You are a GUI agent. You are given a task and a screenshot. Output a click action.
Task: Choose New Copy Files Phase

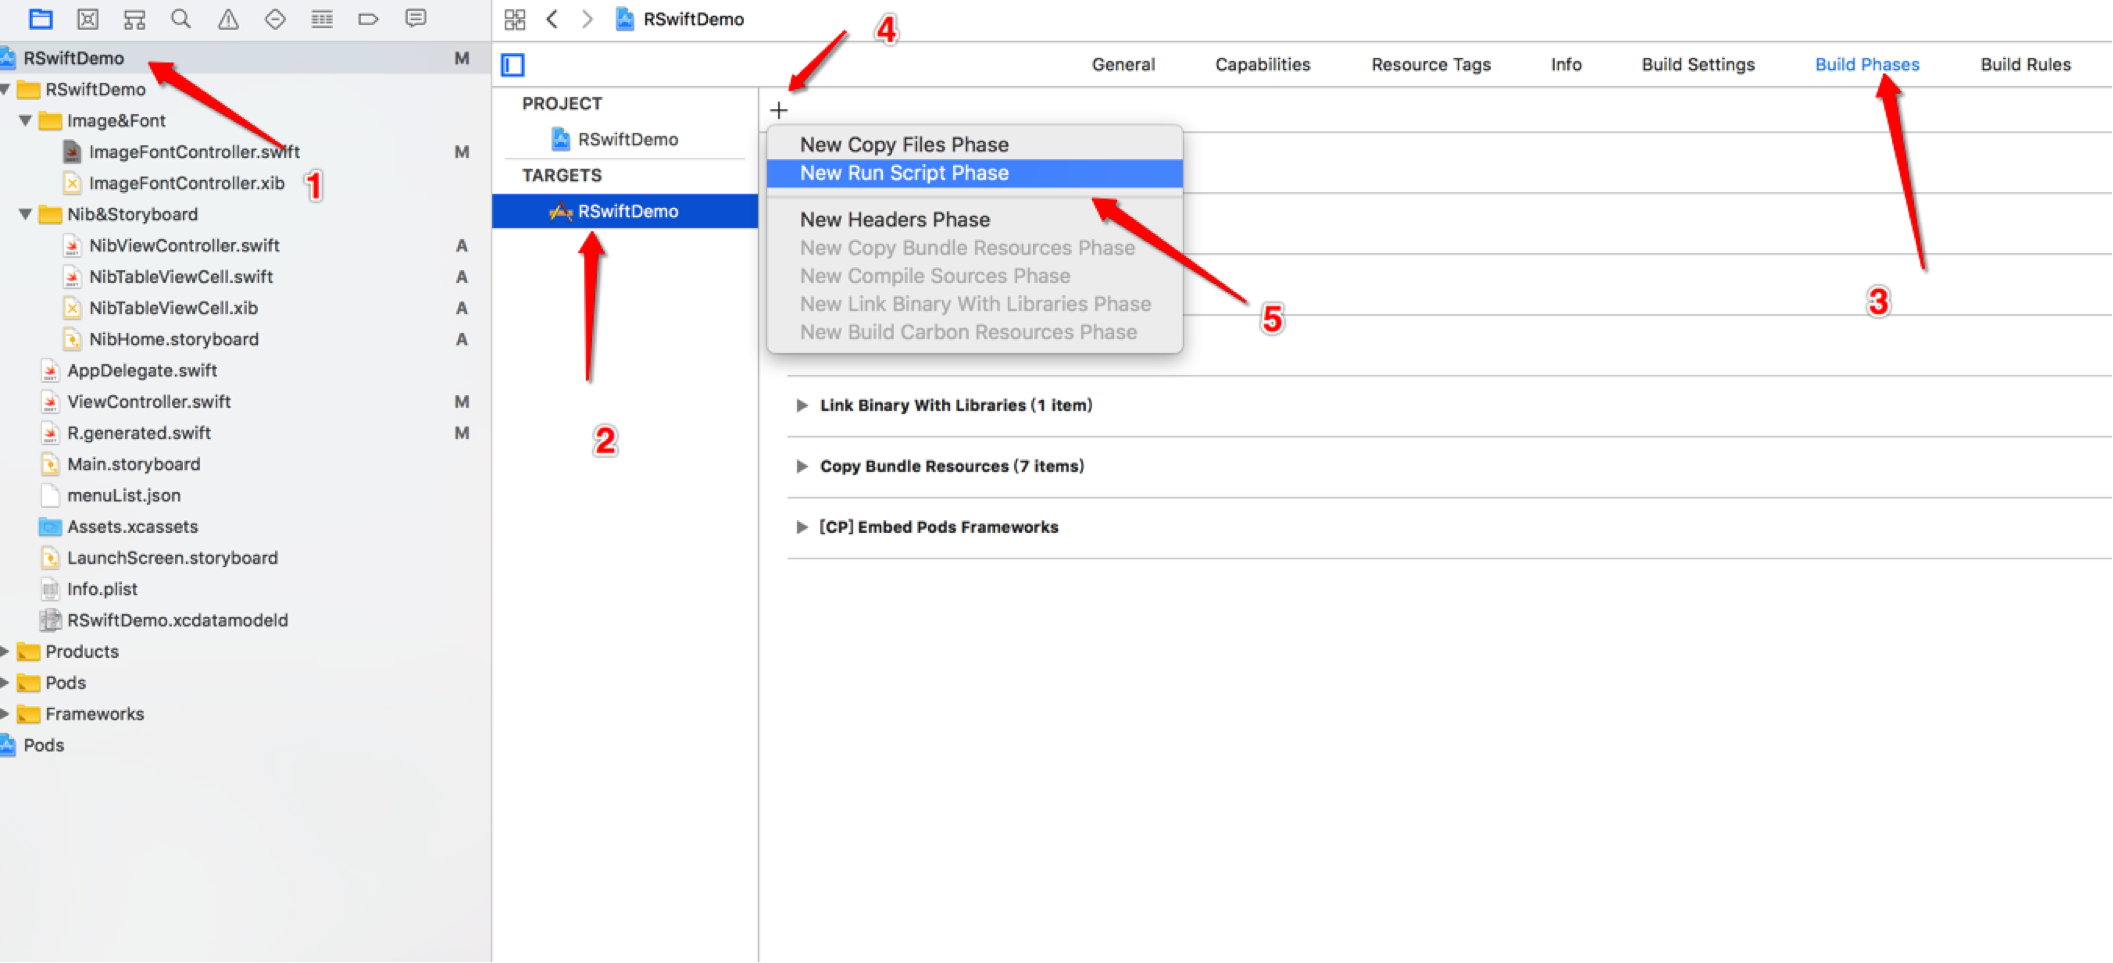click(975, 144)
